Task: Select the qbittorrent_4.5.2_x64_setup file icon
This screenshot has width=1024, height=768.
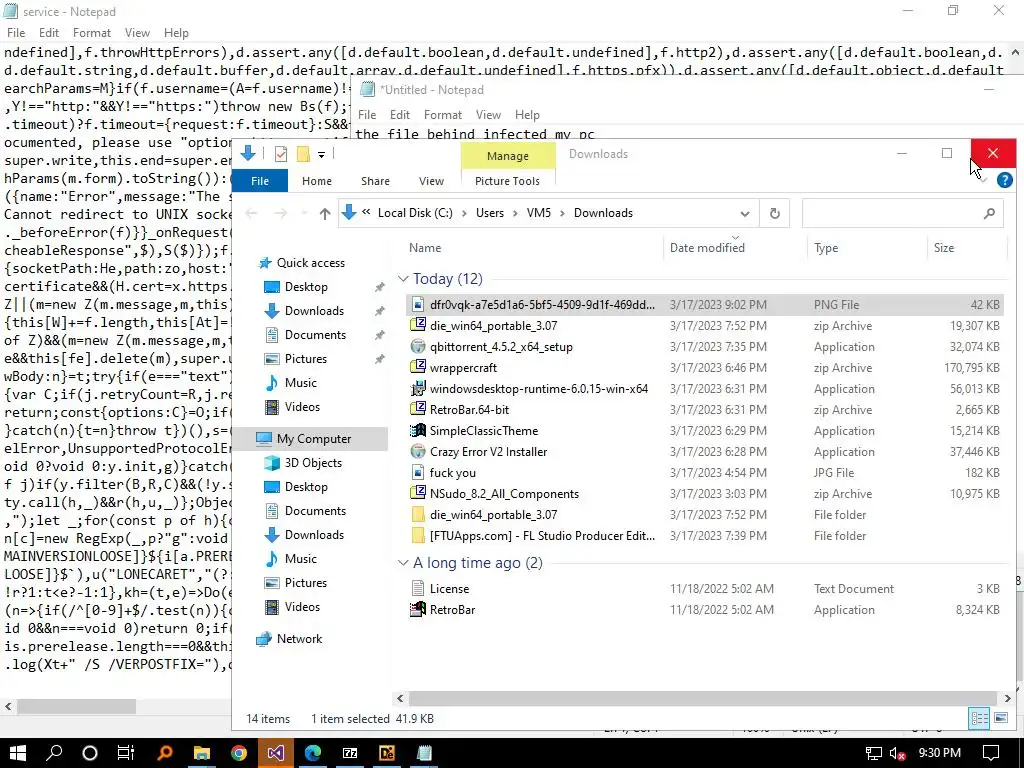Action: coord(417,347)
